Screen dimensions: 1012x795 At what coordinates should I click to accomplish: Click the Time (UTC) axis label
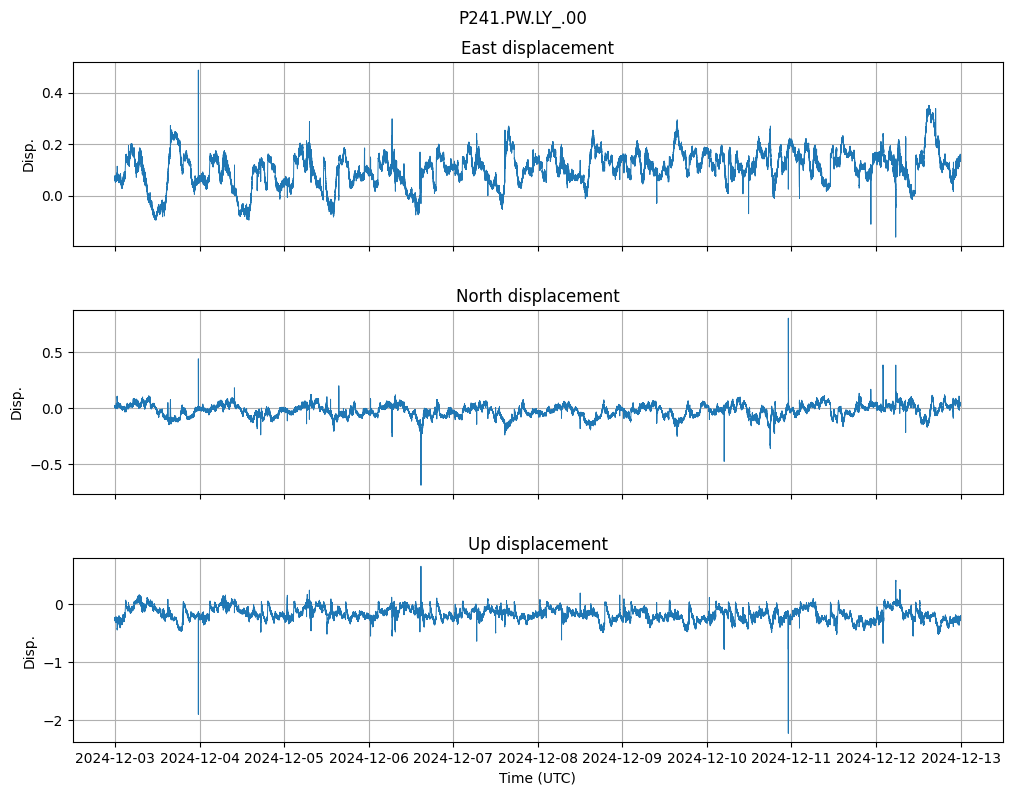[x=537, y=778]
